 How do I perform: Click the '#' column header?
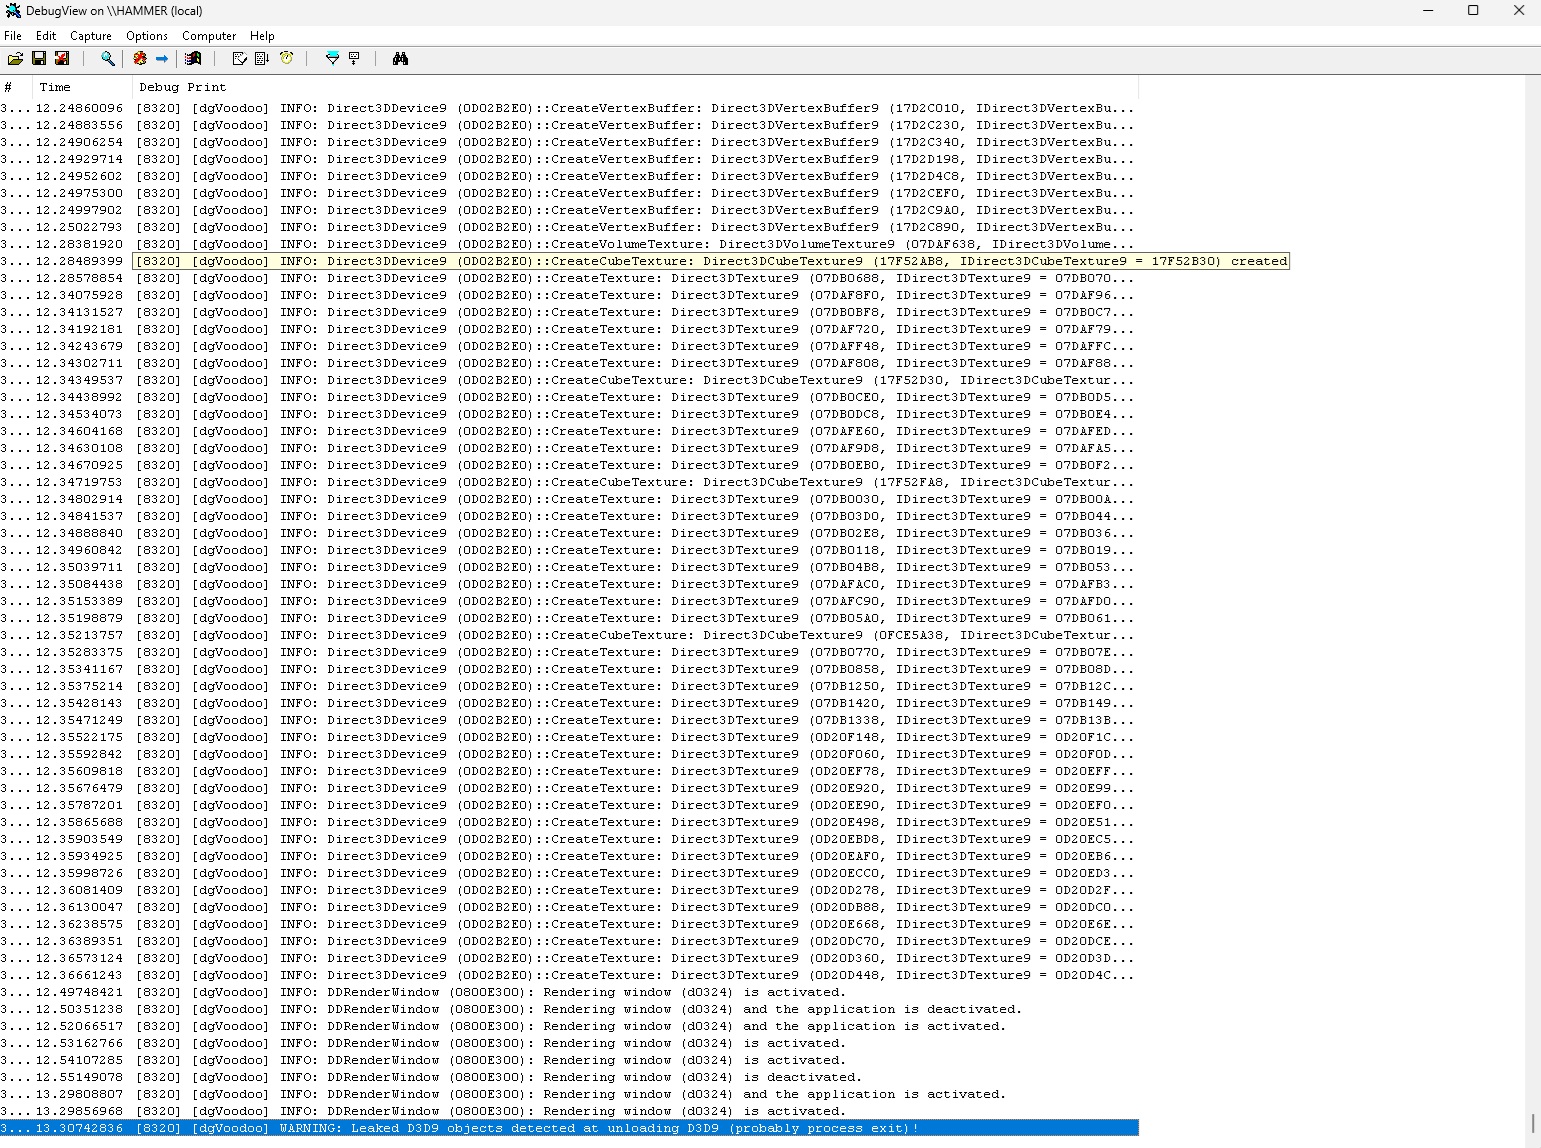[16, 87]
